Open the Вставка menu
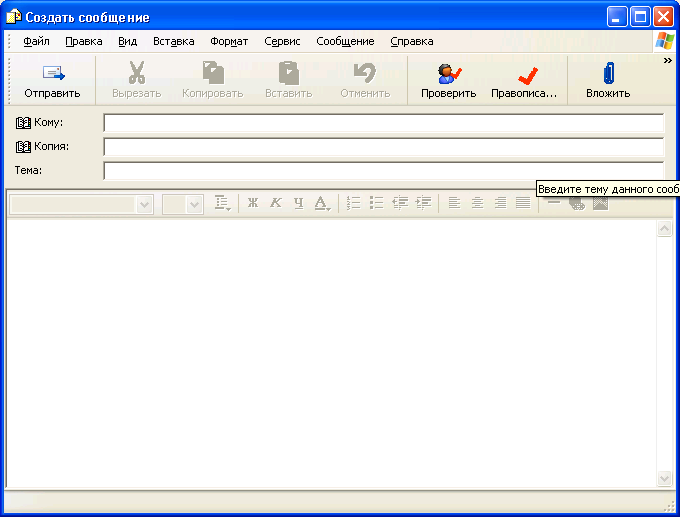Viewport: 680px width, 517px height. pos(173,41)
